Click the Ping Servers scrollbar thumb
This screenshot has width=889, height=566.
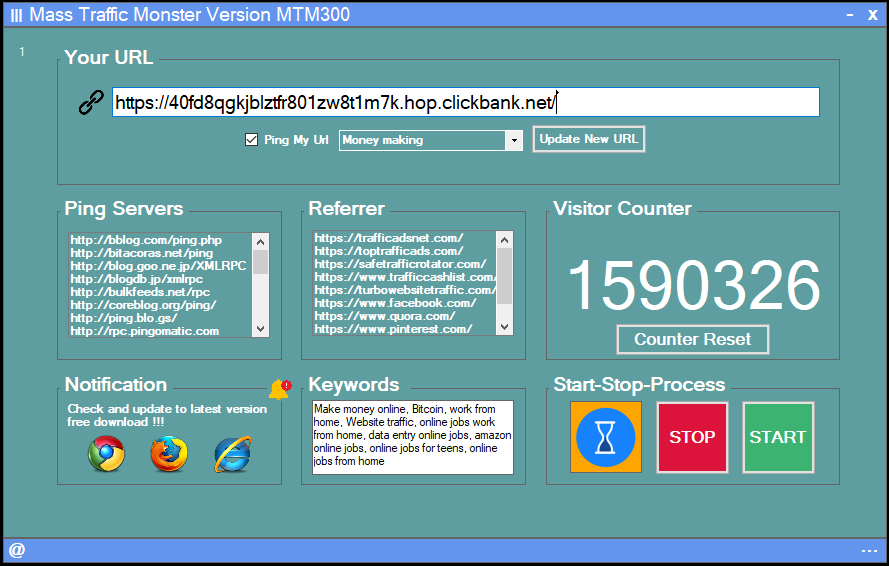(x=260, y=262)
